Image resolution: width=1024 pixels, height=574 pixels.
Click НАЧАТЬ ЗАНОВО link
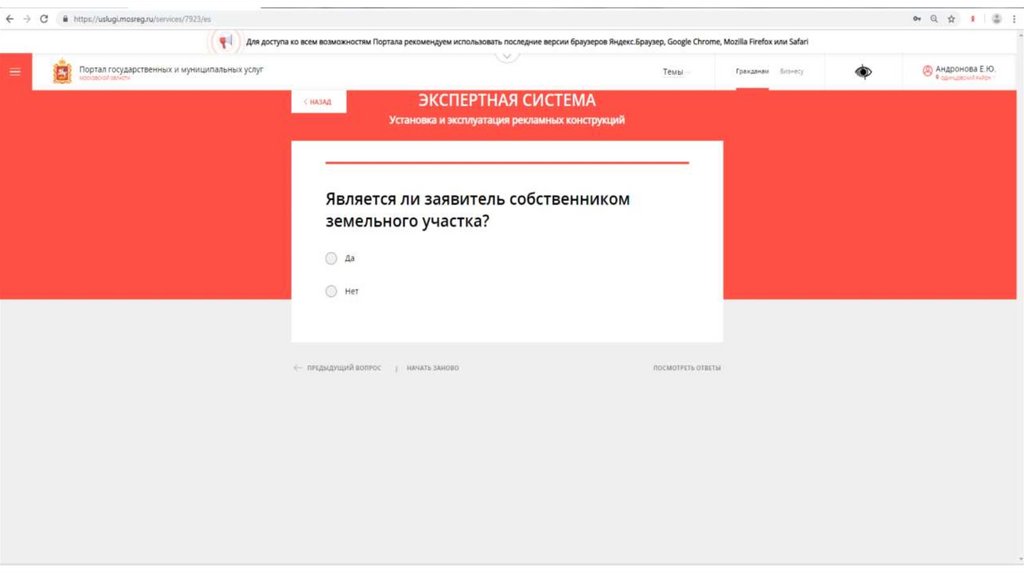(432, 368)
